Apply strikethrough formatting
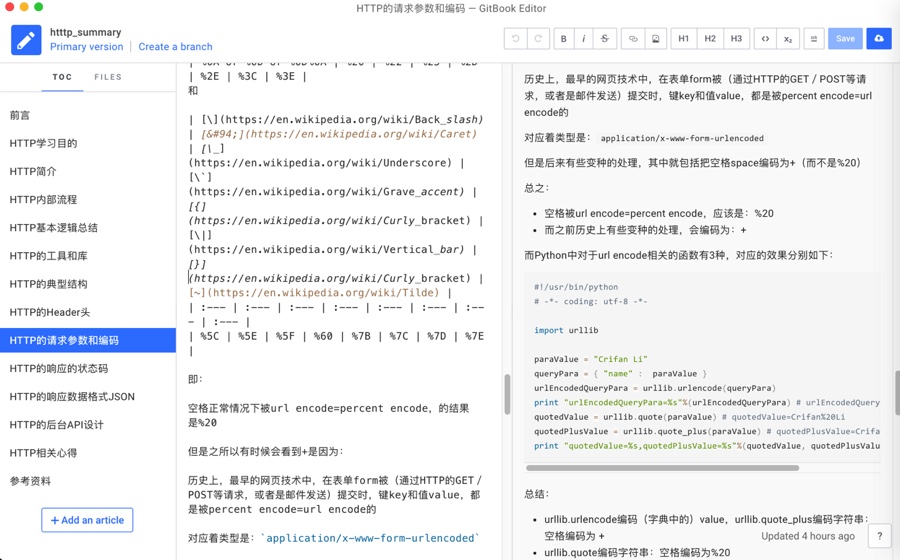The image size is (900, 560). (x=604, y=38)
